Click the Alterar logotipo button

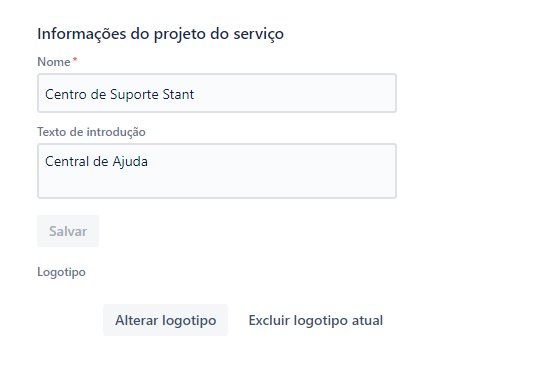166,320
